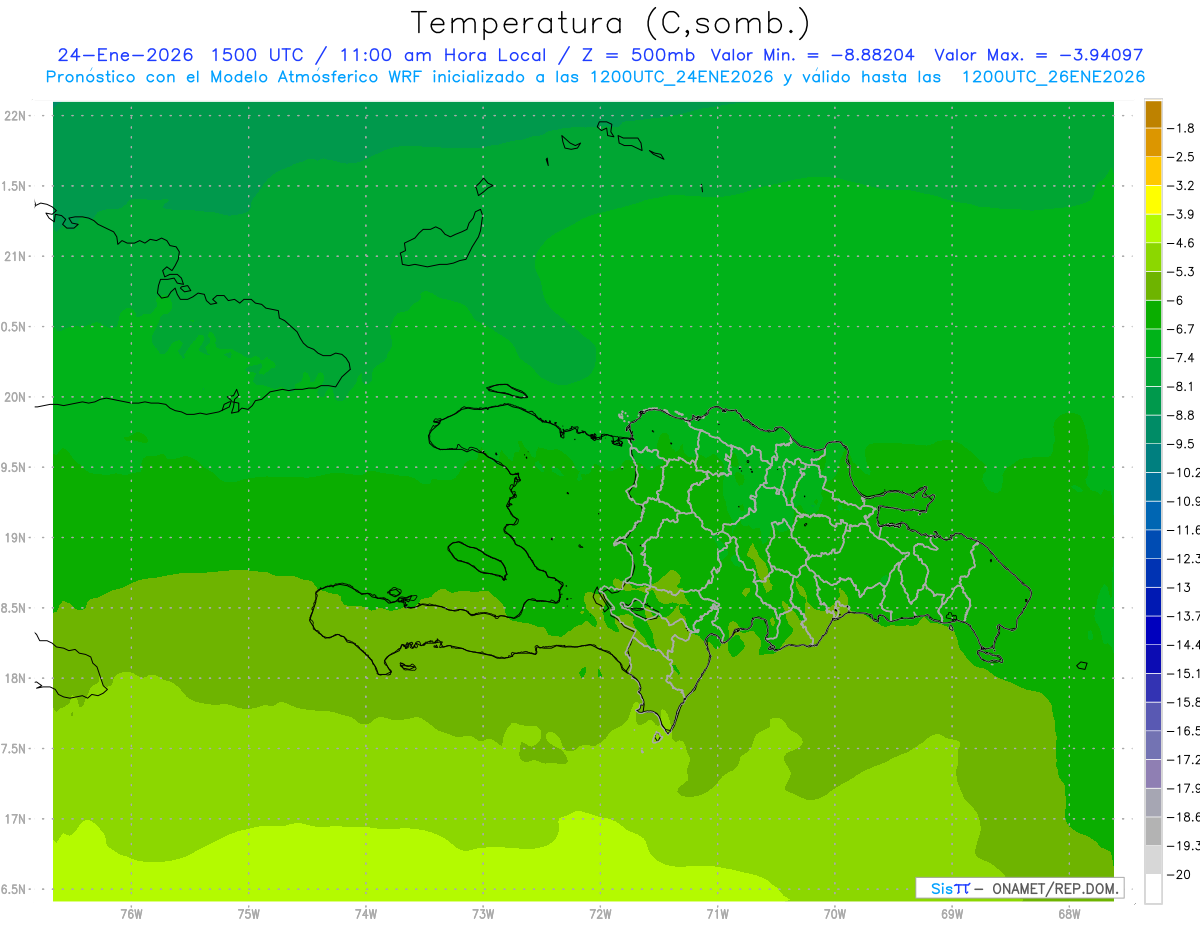Click the "70W" longitude label
The image size is (1200, 927).
click(x=835, y=914)
